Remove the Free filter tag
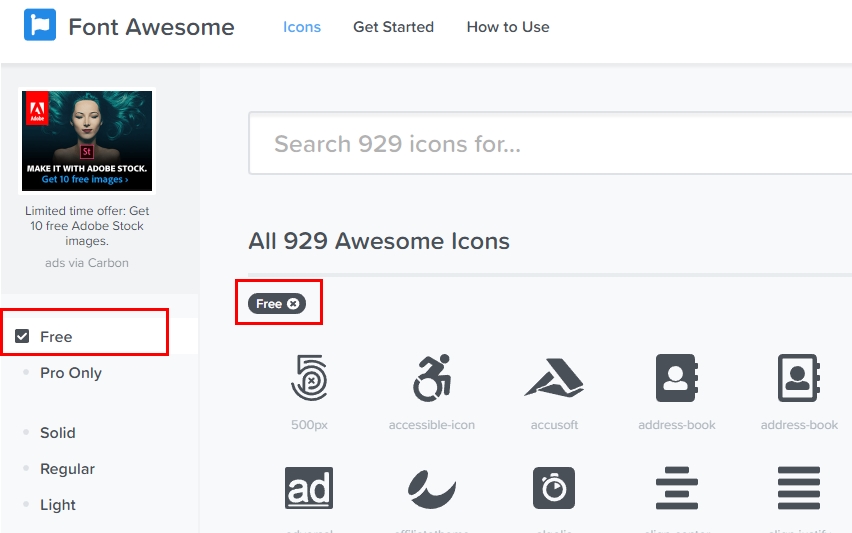The image size is (852, 533). coord(293,304)
